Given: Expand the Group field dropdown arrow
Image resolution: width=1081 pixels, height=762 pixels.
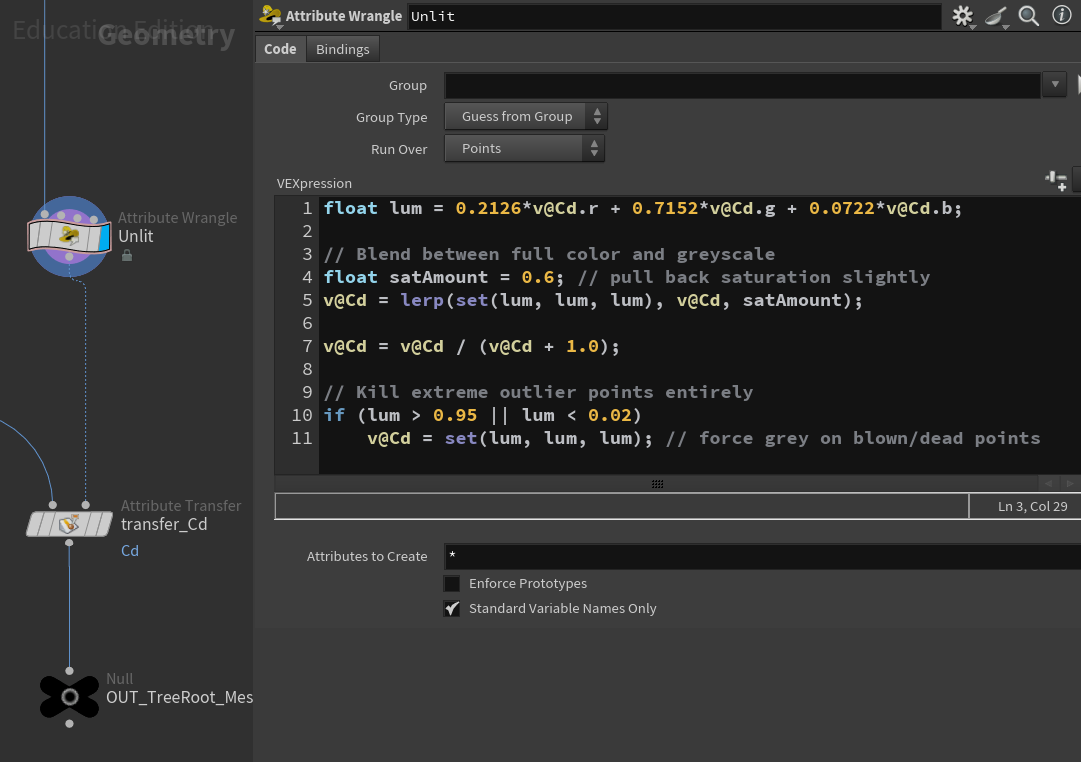Looking at the screenshot, I should pos(1054,85).
